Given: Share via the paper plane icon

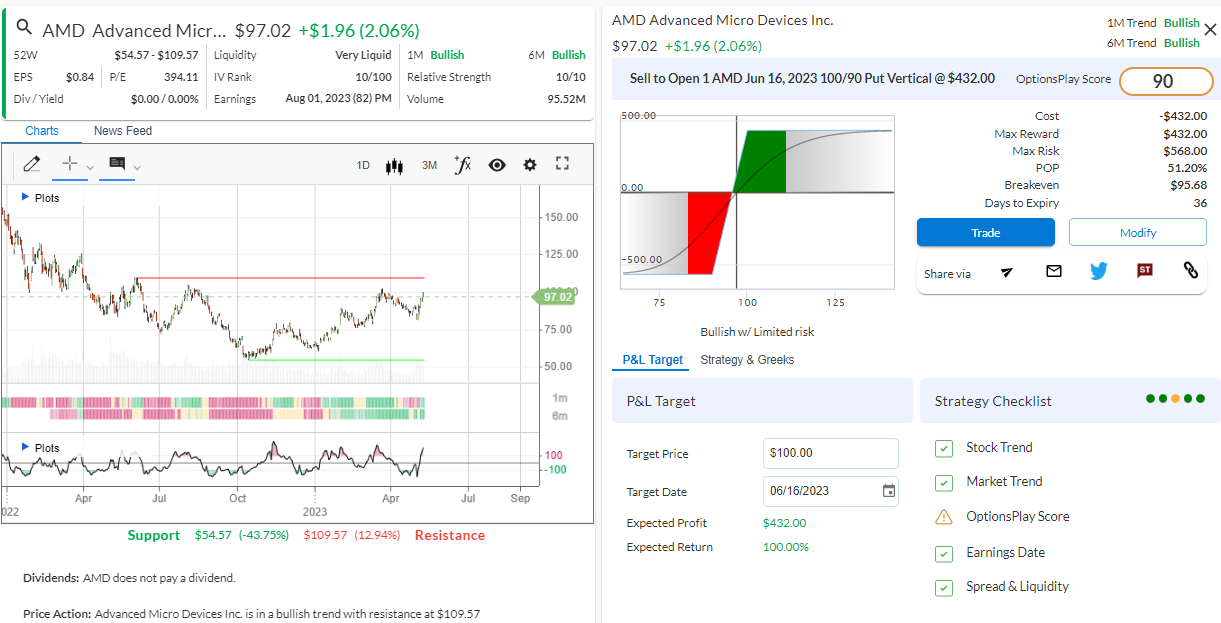Looking at the screenshot, I should click(x=1007, y=272).
